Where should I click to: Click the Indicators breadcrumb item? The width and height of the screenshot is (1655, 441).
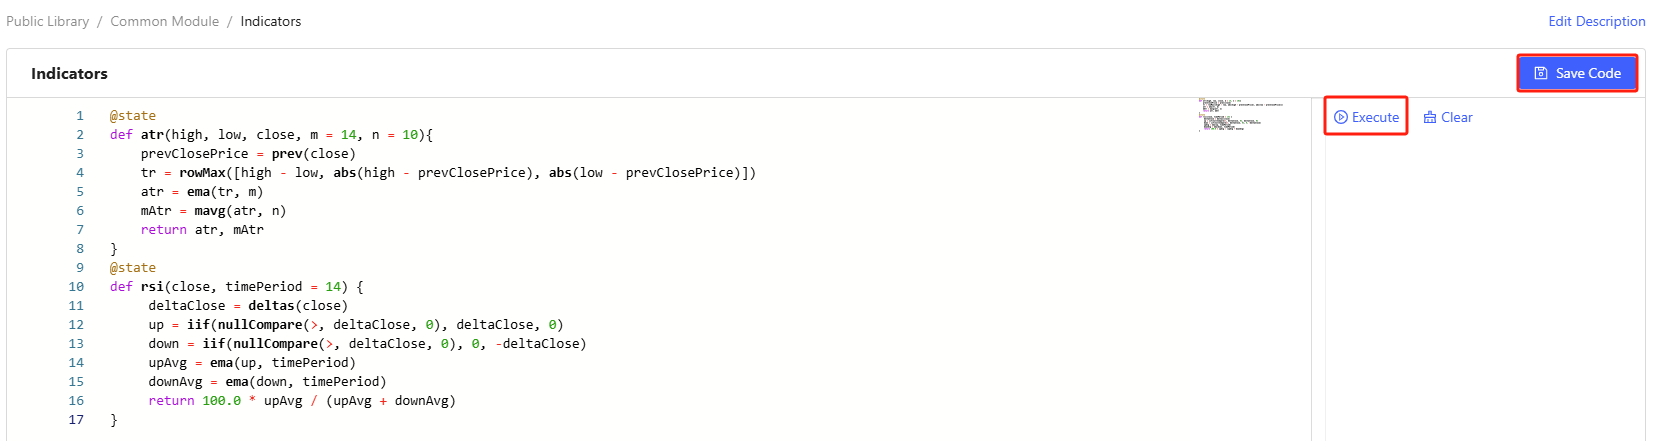point(270,21)
